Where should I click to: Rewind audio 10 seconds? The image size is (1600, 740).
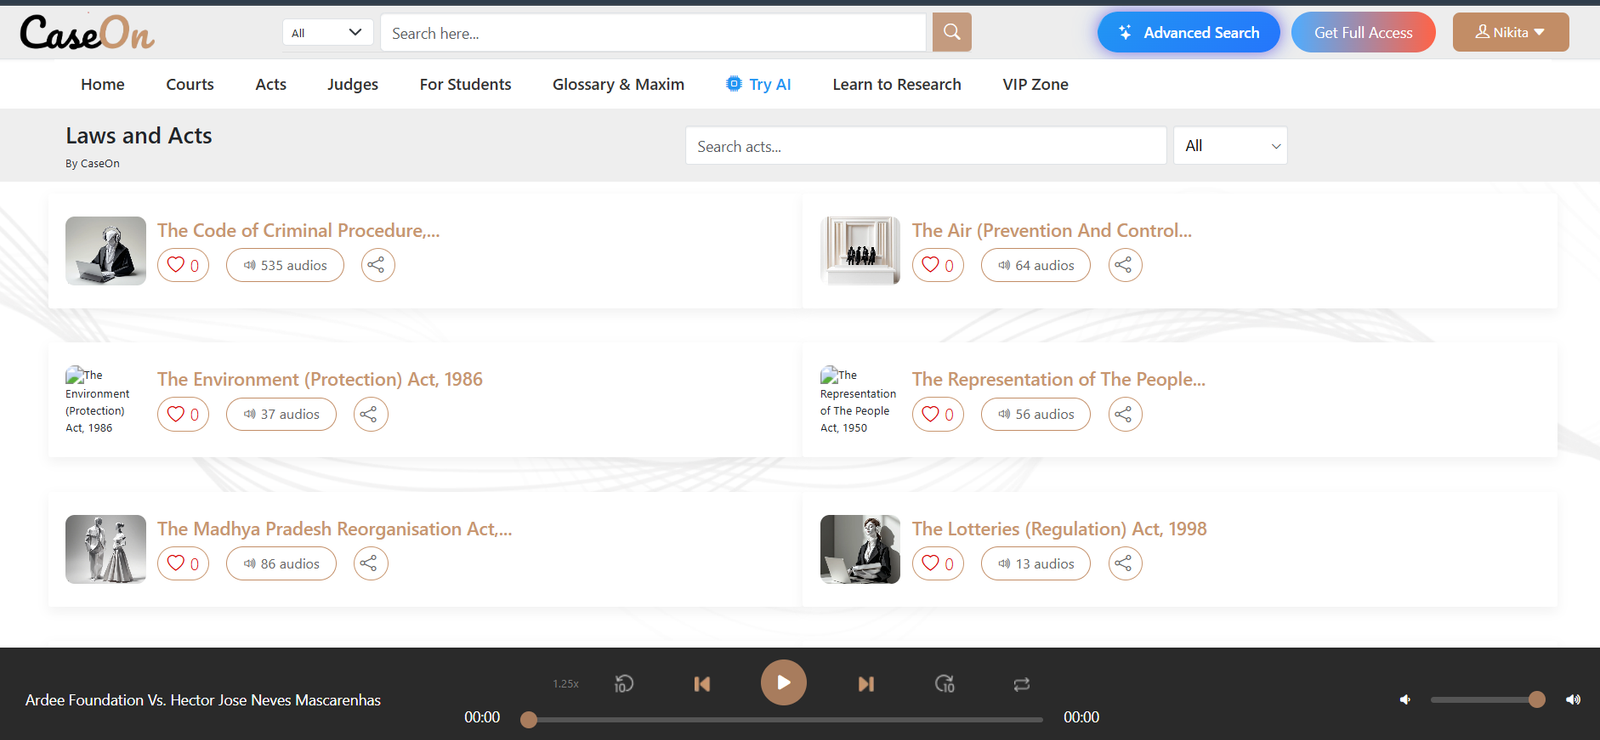pyautogui.click(x=624, y=684)
